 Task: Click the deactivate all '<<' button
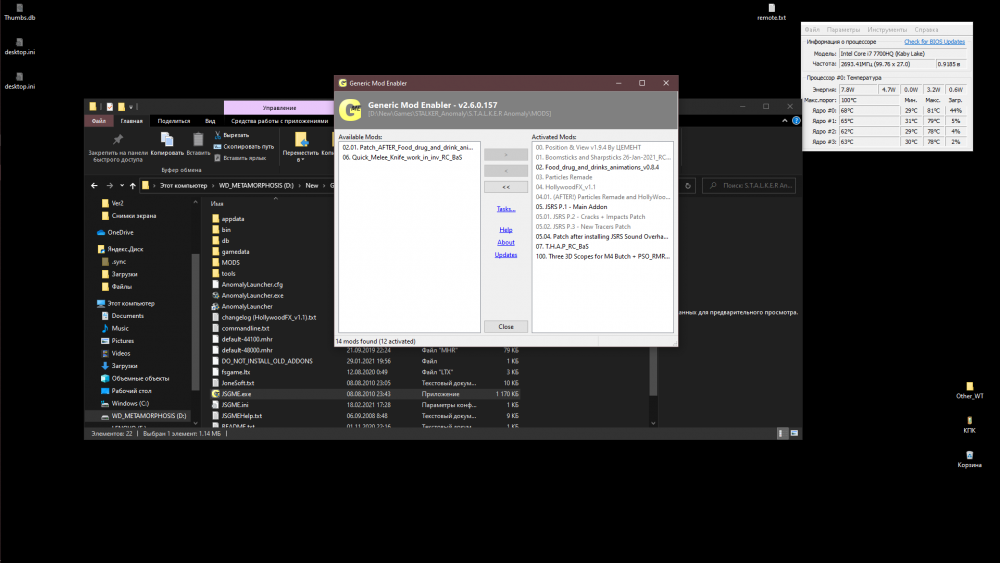pos(505,187)
